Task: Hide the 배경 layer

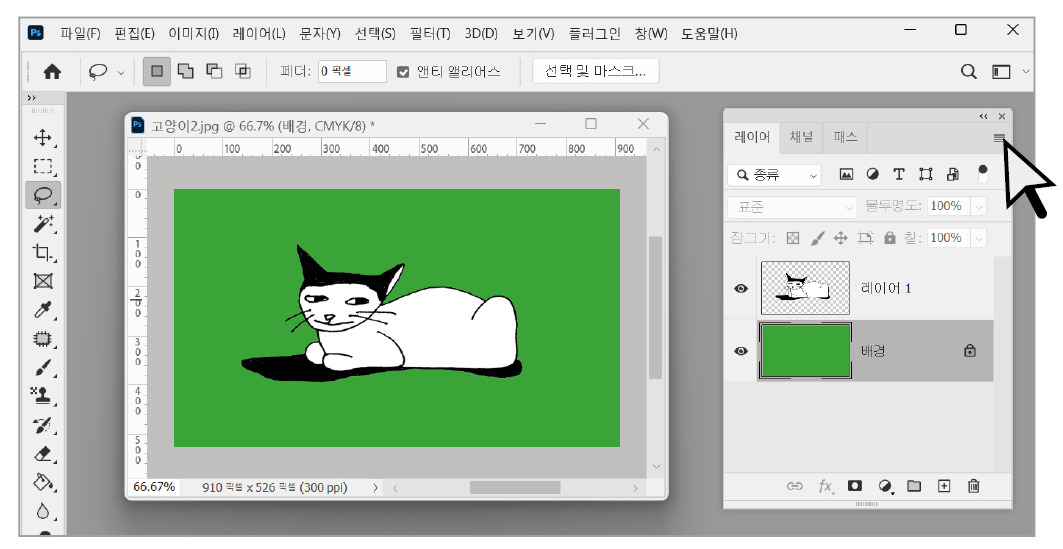Action: 741,351
